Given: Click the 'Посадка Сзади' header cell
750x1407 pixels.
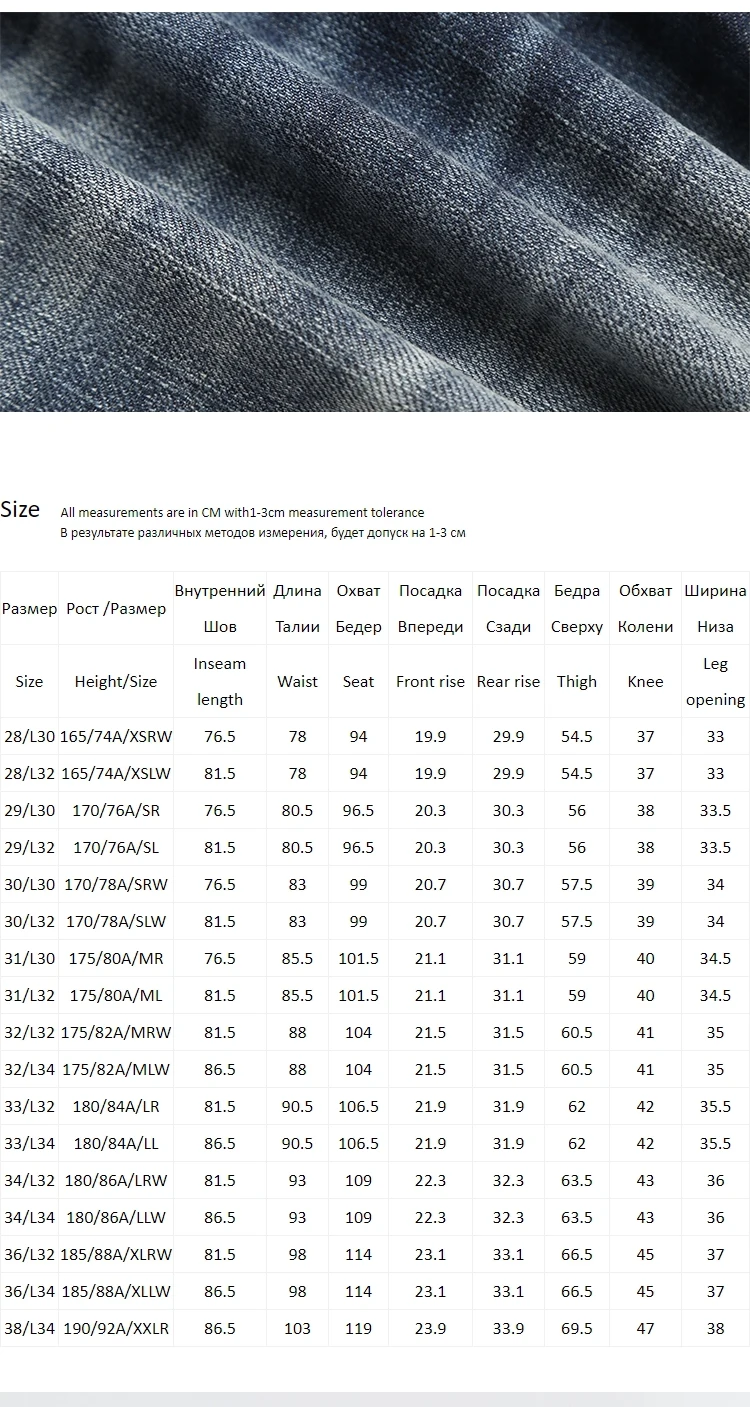Looking at the screenshot, I should 508,608.
